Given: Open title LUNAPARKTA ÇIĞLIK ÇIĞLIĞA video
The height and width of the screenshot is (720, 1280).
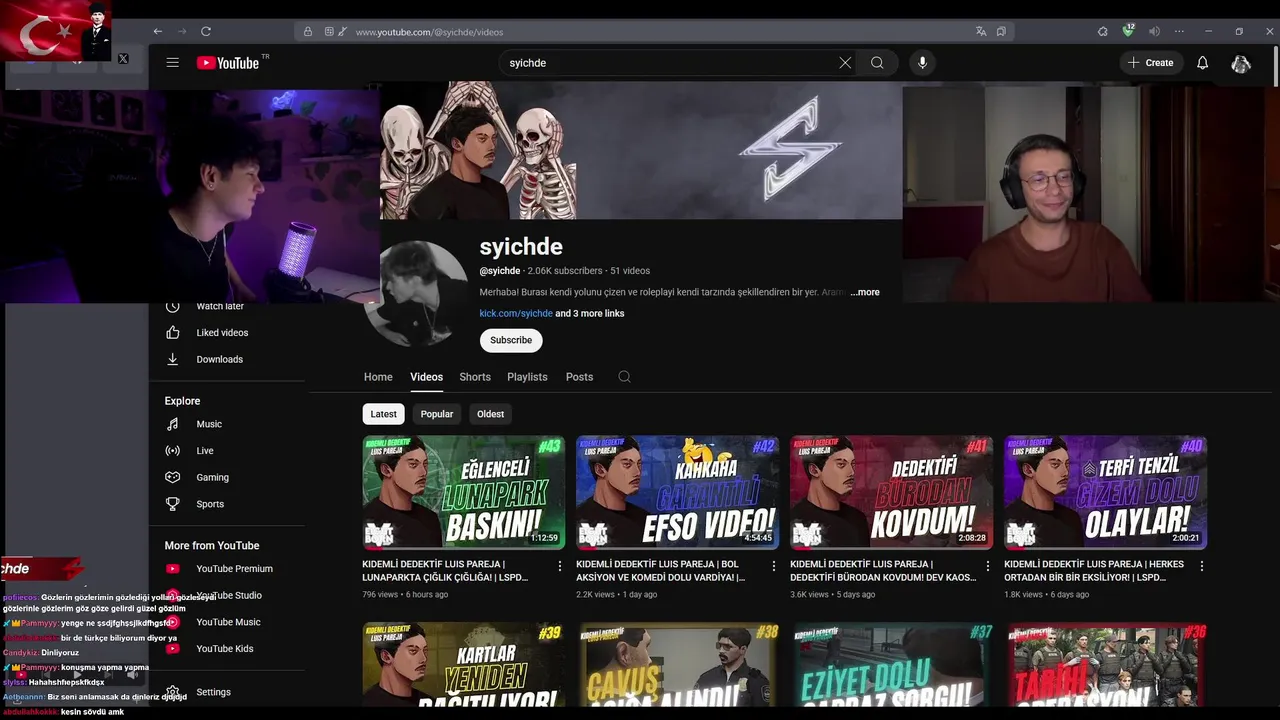Looking at the screenshot, I should tap(446, 570).
